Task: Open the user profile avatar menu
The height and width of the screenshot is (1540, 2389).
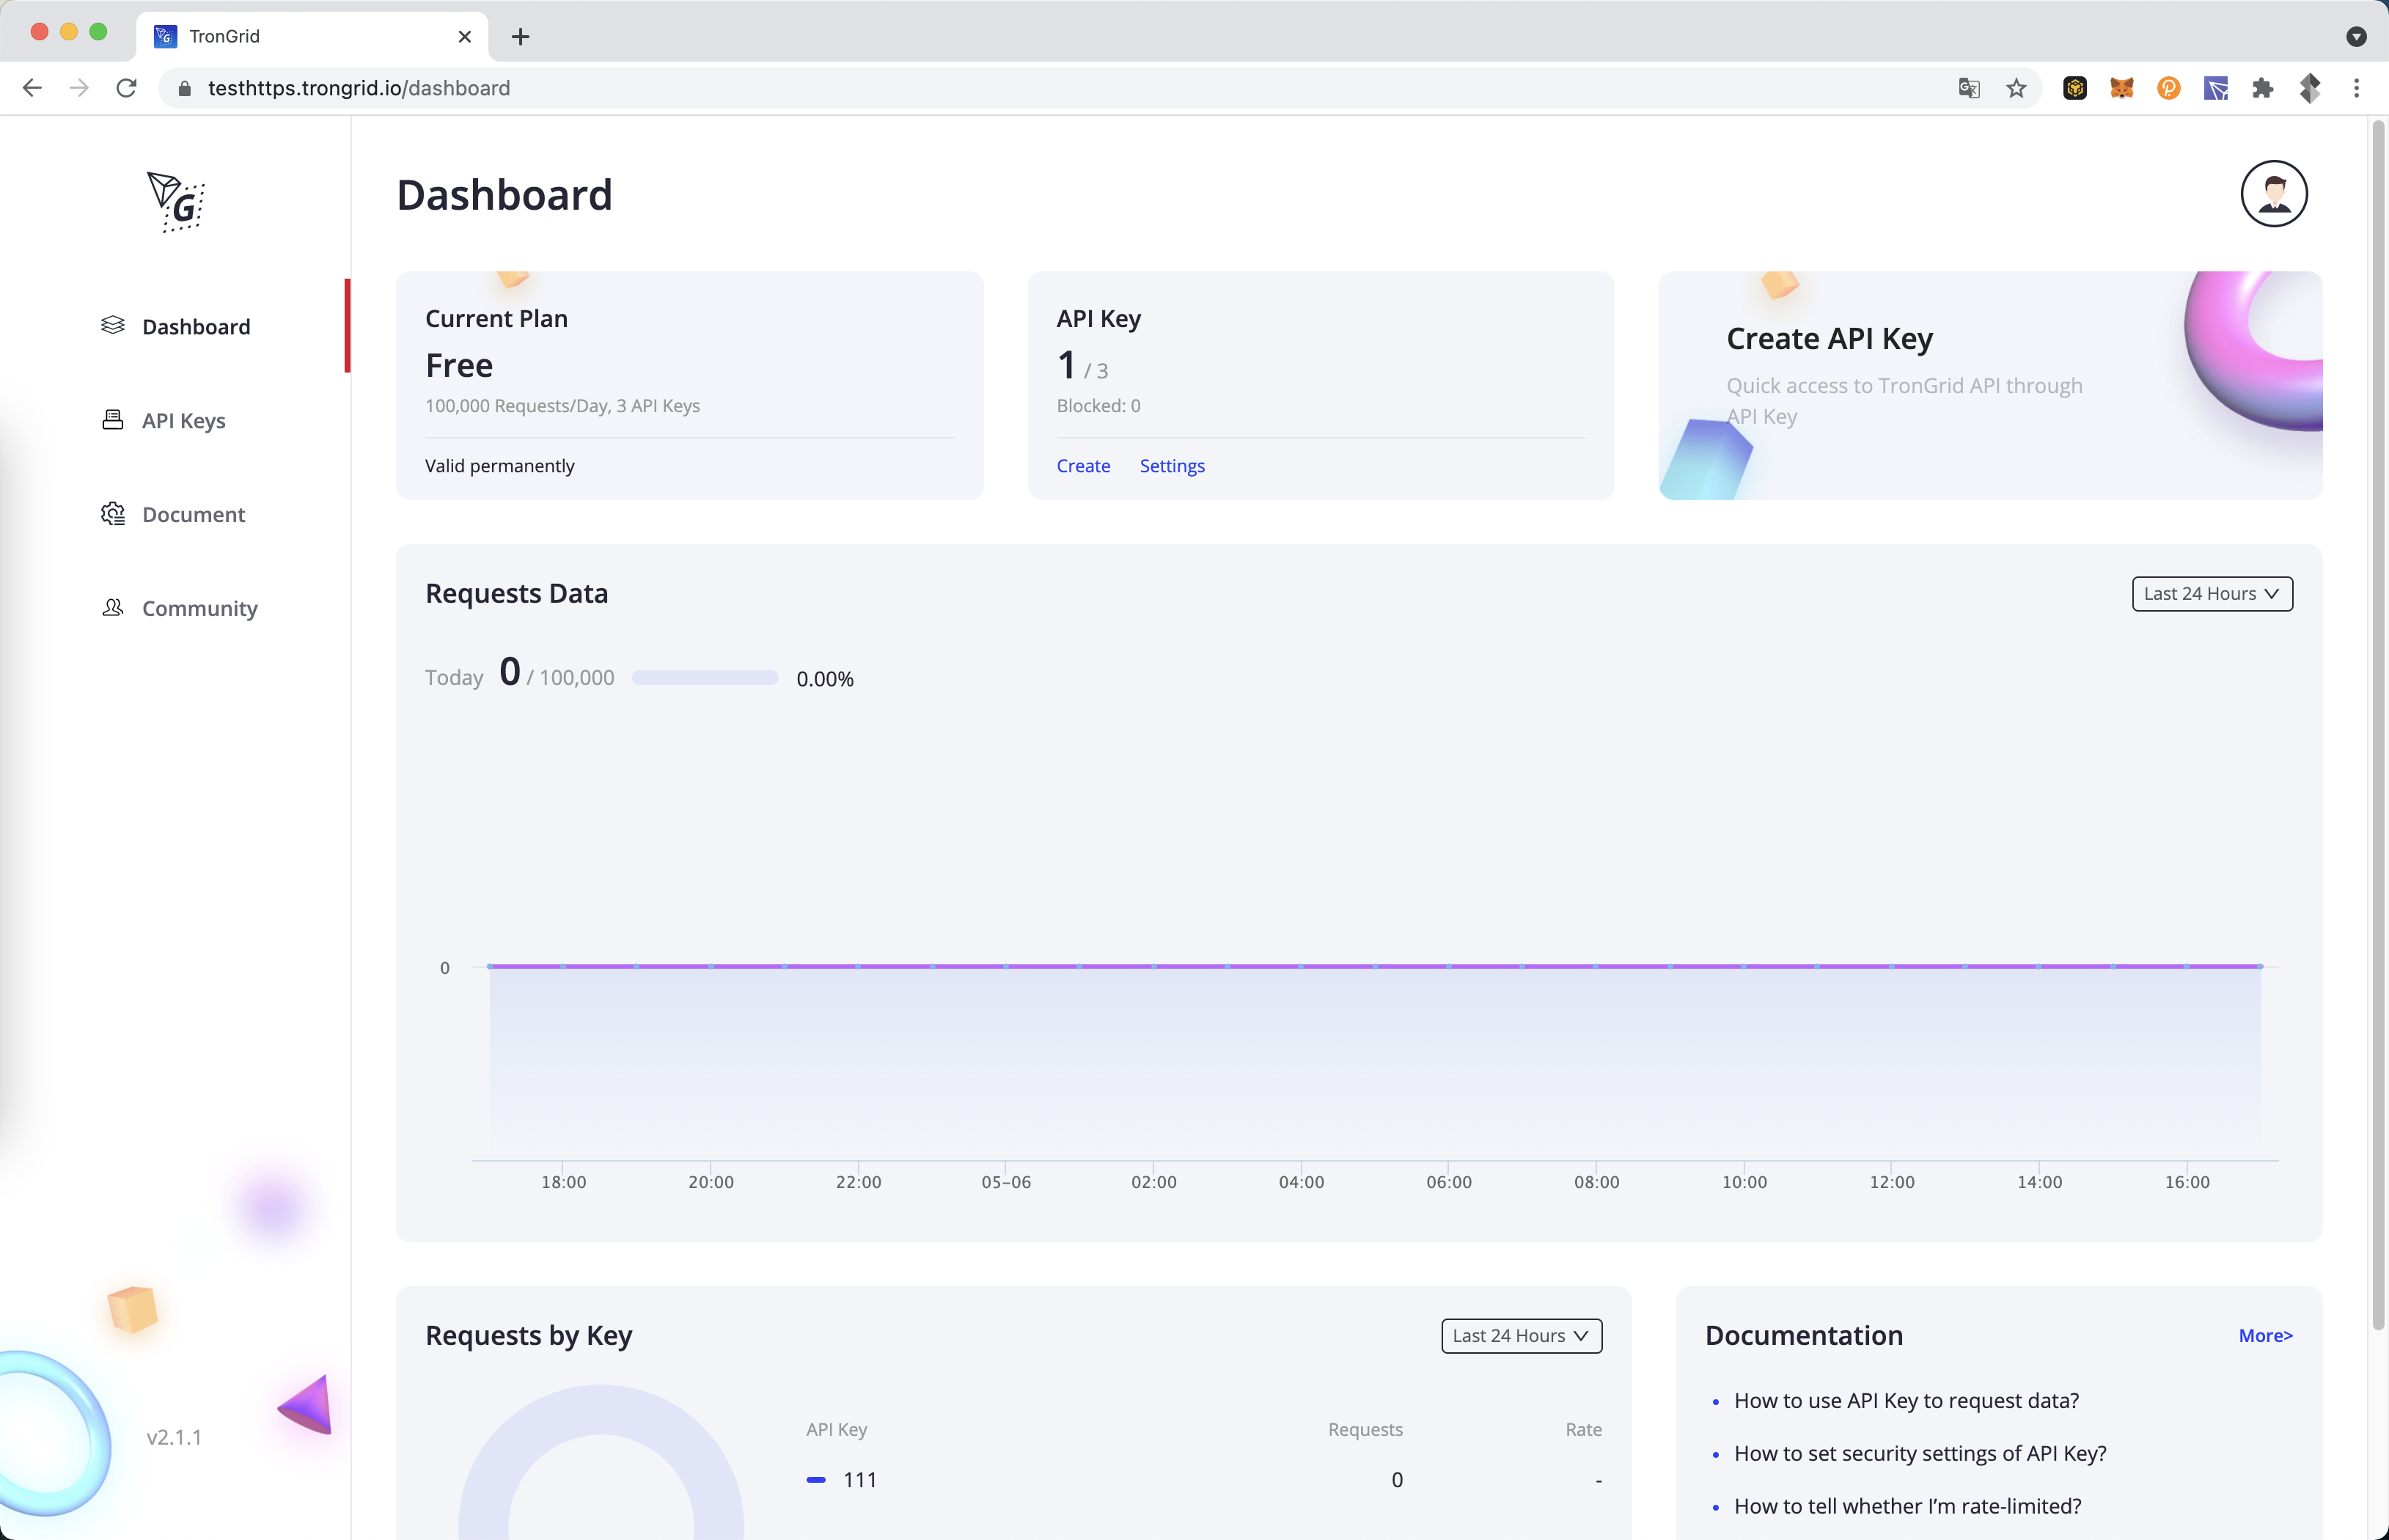Action: point(2273,194)
